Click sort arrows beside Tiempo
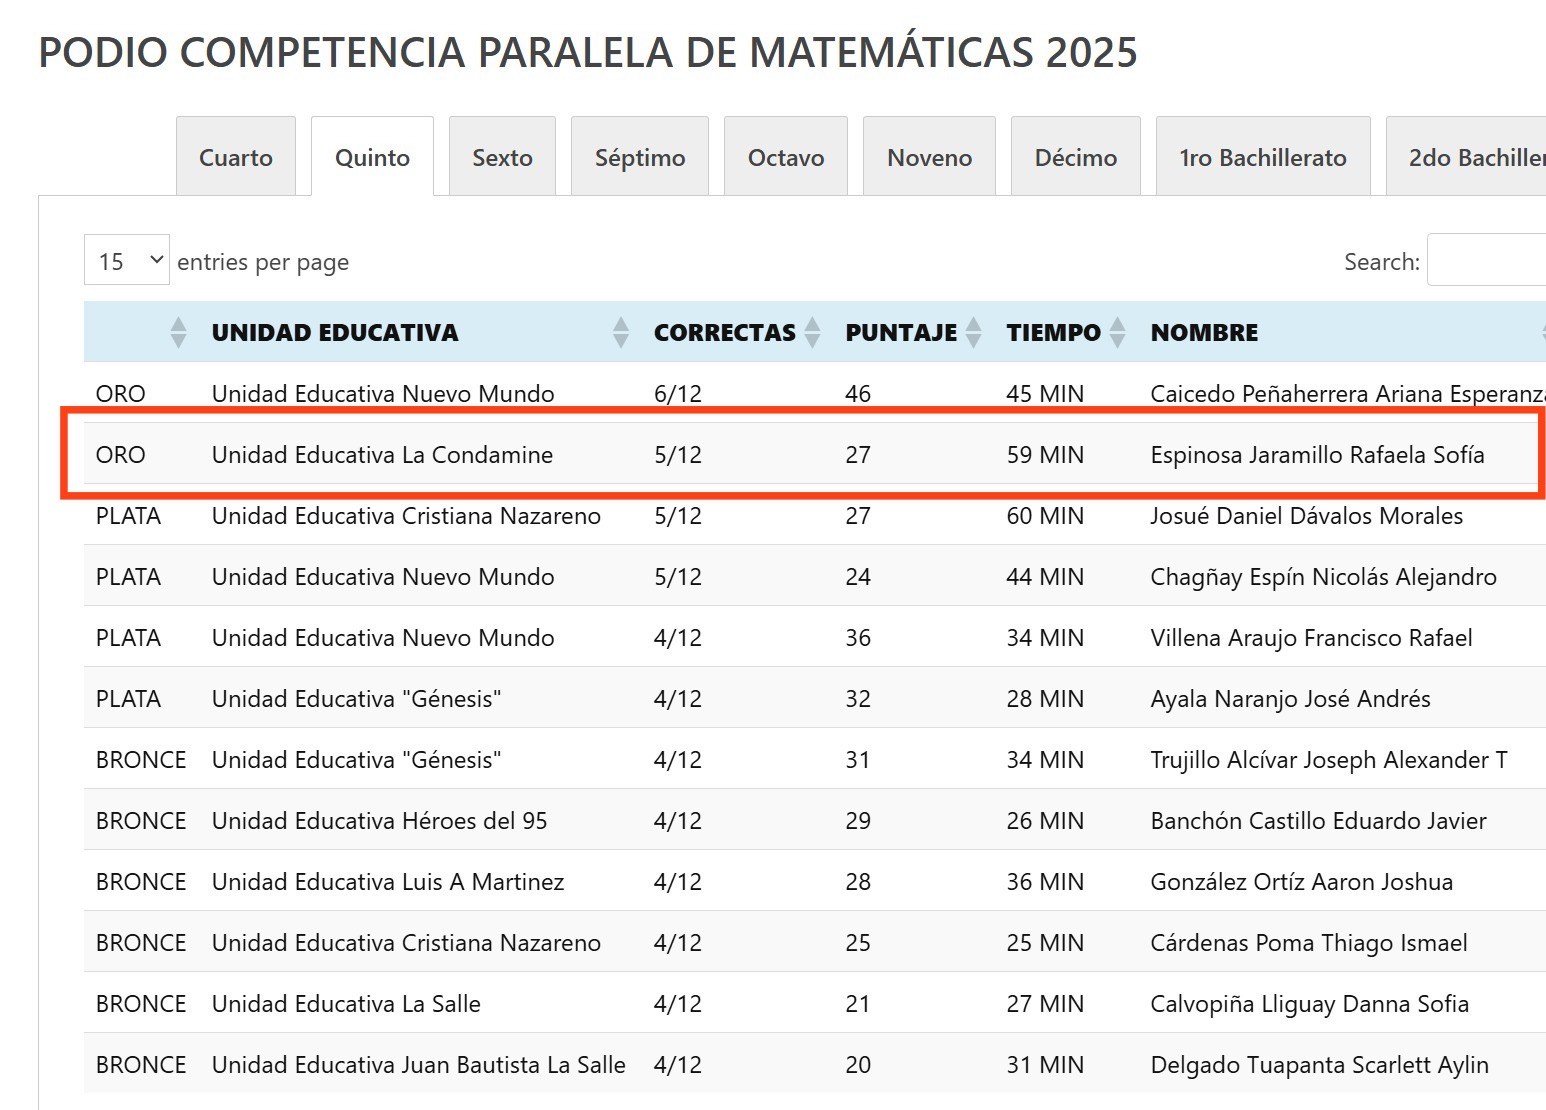This screenshot has width=1546, height=1110. click(x=1117, y=332)
